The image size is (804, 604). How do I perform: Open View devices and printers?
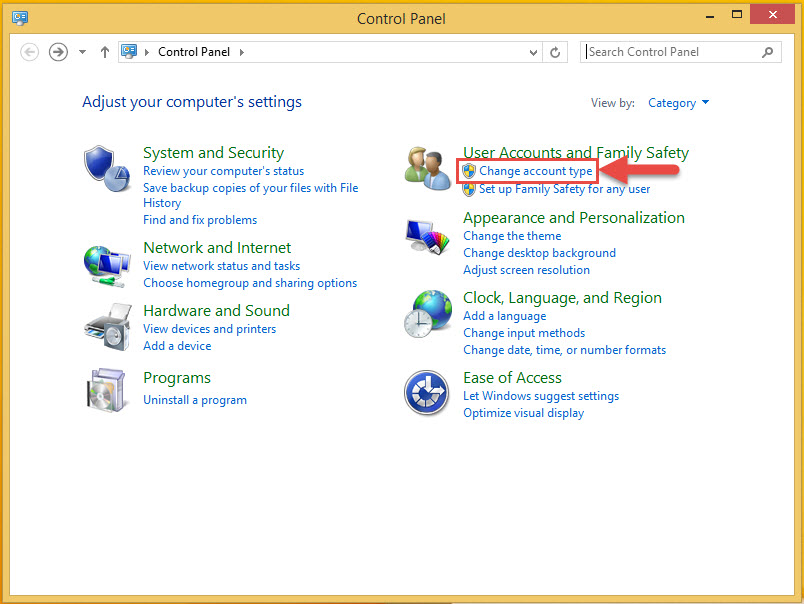pos(209,329)
